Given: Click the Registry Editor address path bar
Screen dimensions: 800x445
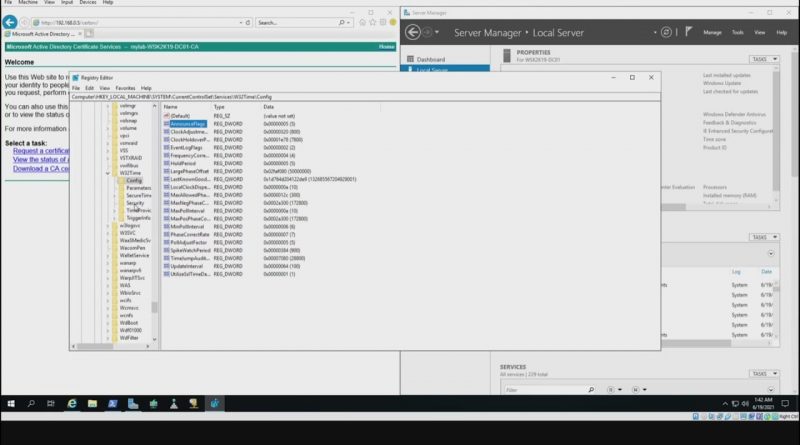Looking at the screenshot, I should [x=365, y=97].
